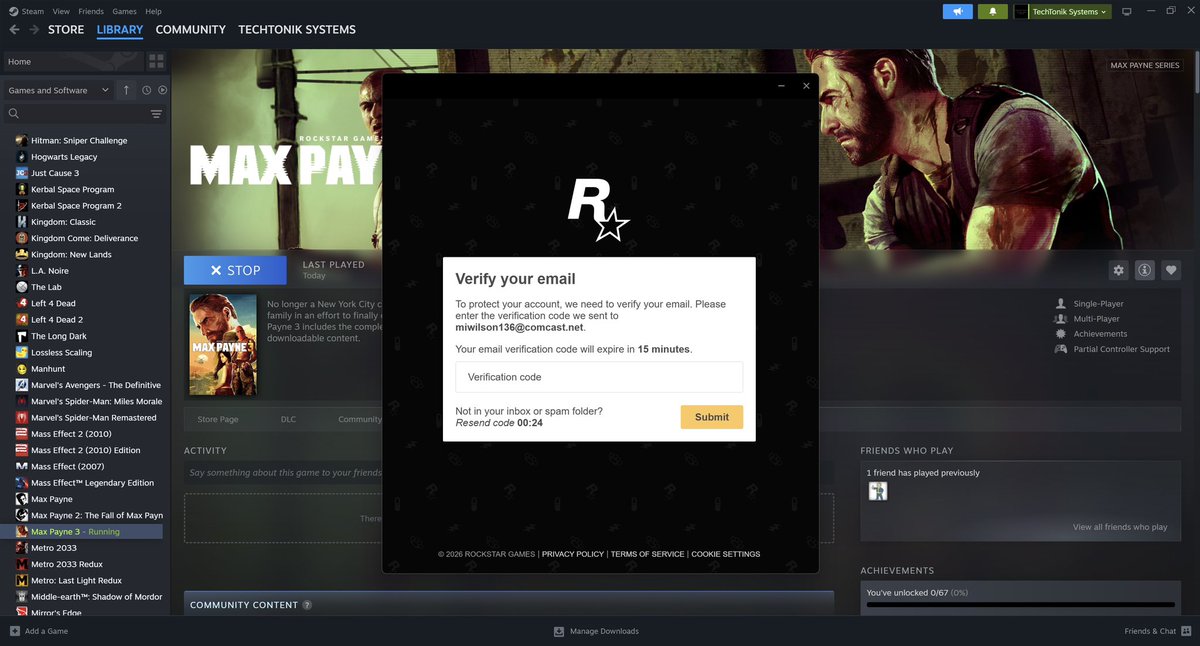Submit the verification code

click(712, 417)
